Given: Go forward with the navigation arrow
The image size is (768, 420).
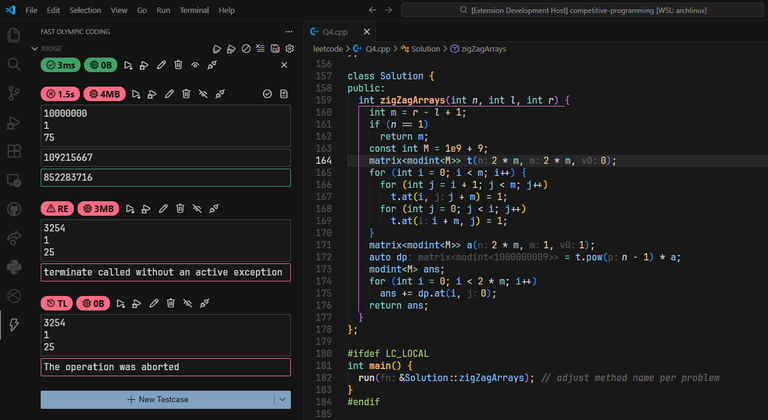Looking at the screenshot, I should coord(388,10).
